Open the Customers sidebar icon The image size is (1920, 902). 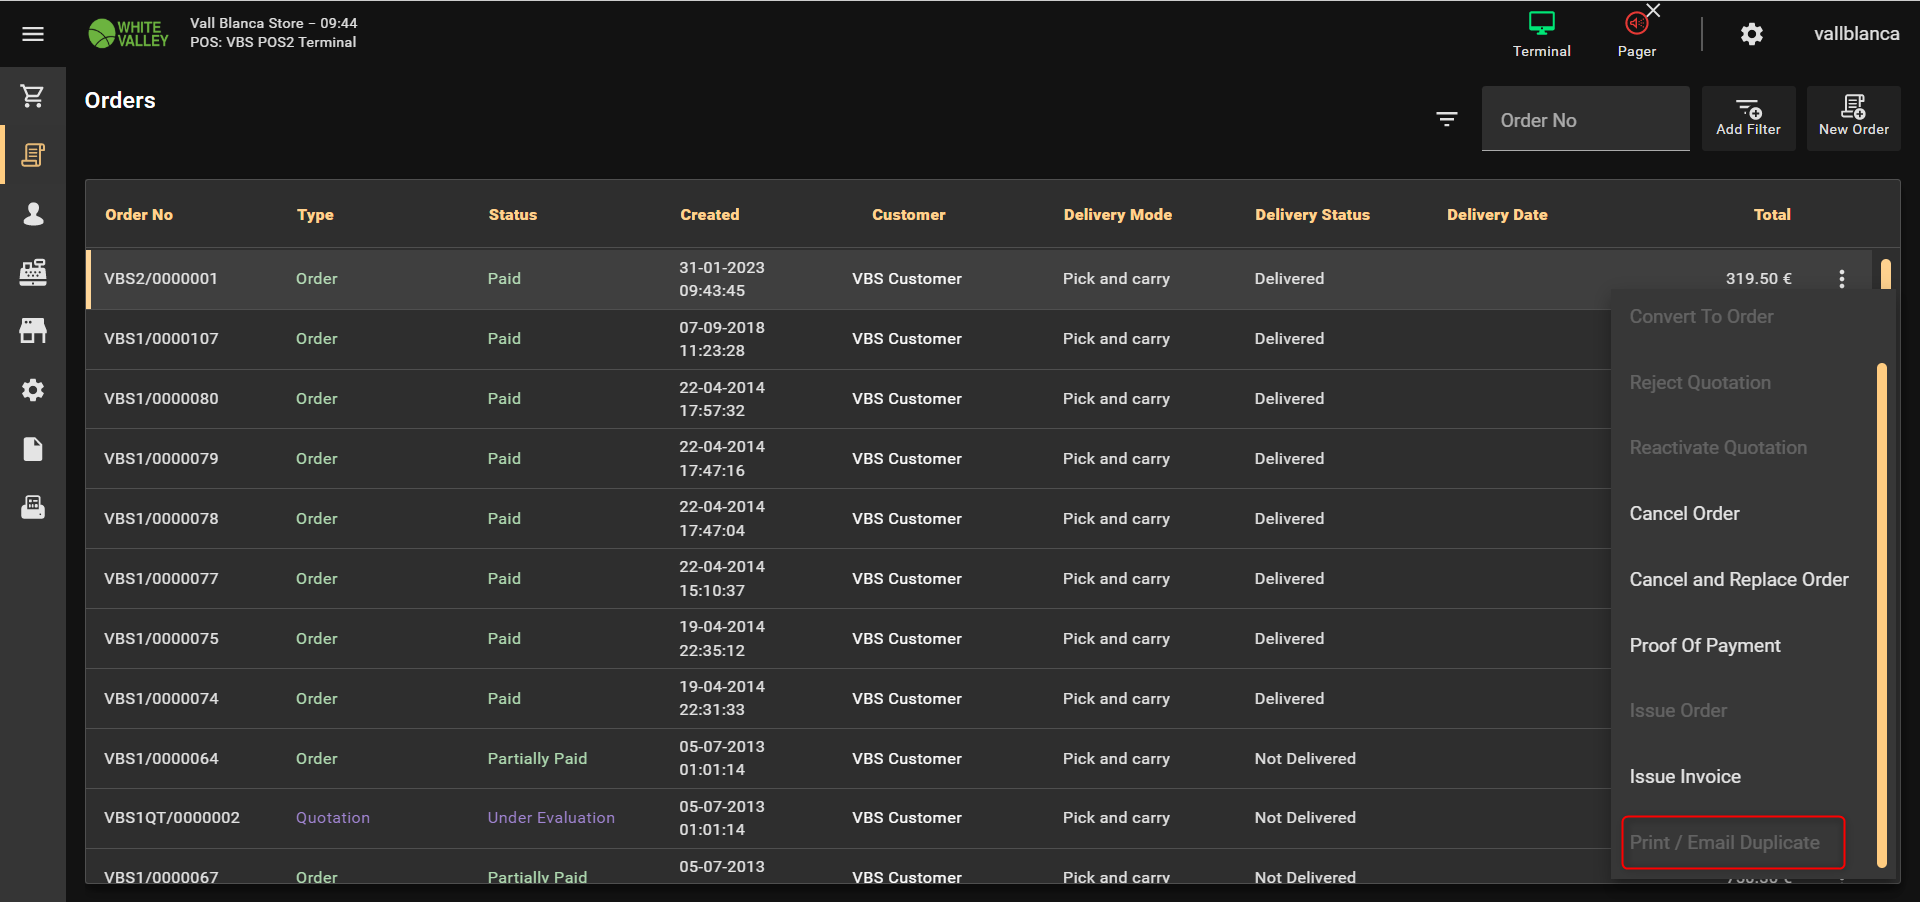click(x=33, y=214)
